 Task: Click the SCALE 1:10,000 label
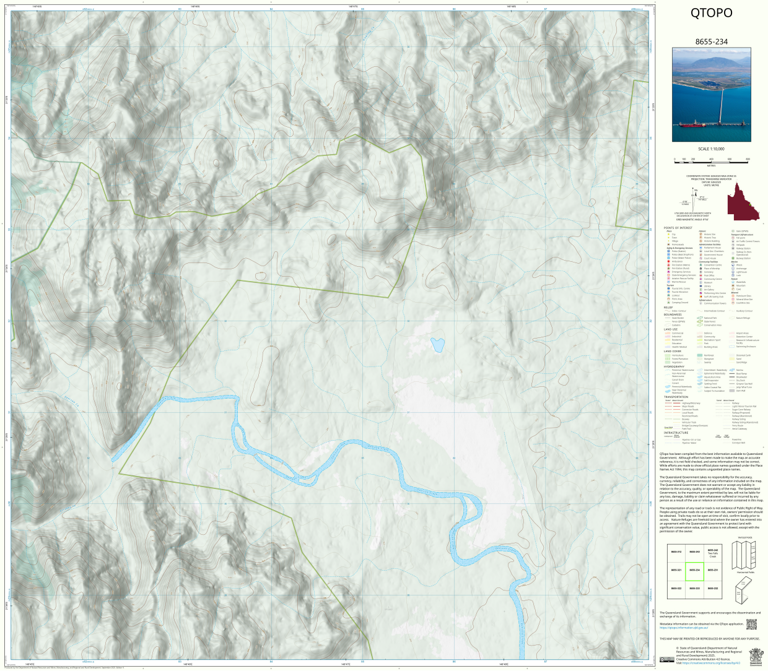[711, 149]
